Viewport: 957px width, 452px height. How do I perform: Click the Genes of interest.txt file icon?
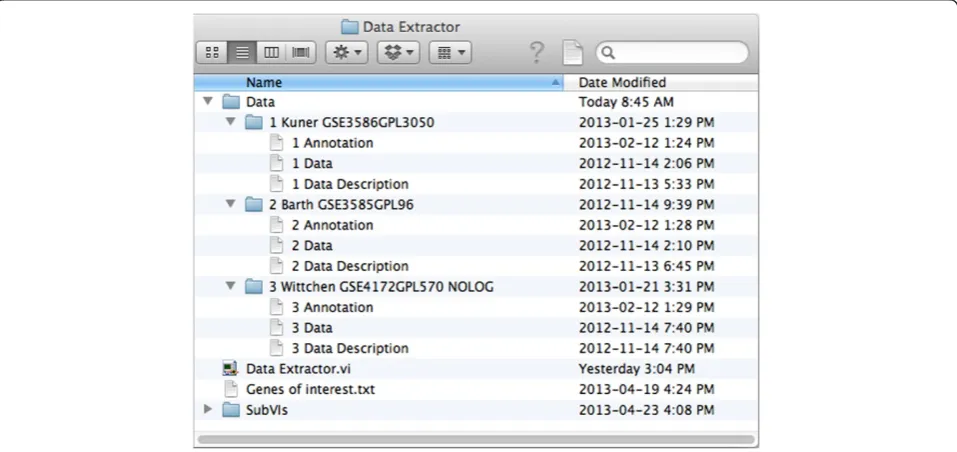click(231, 389)
